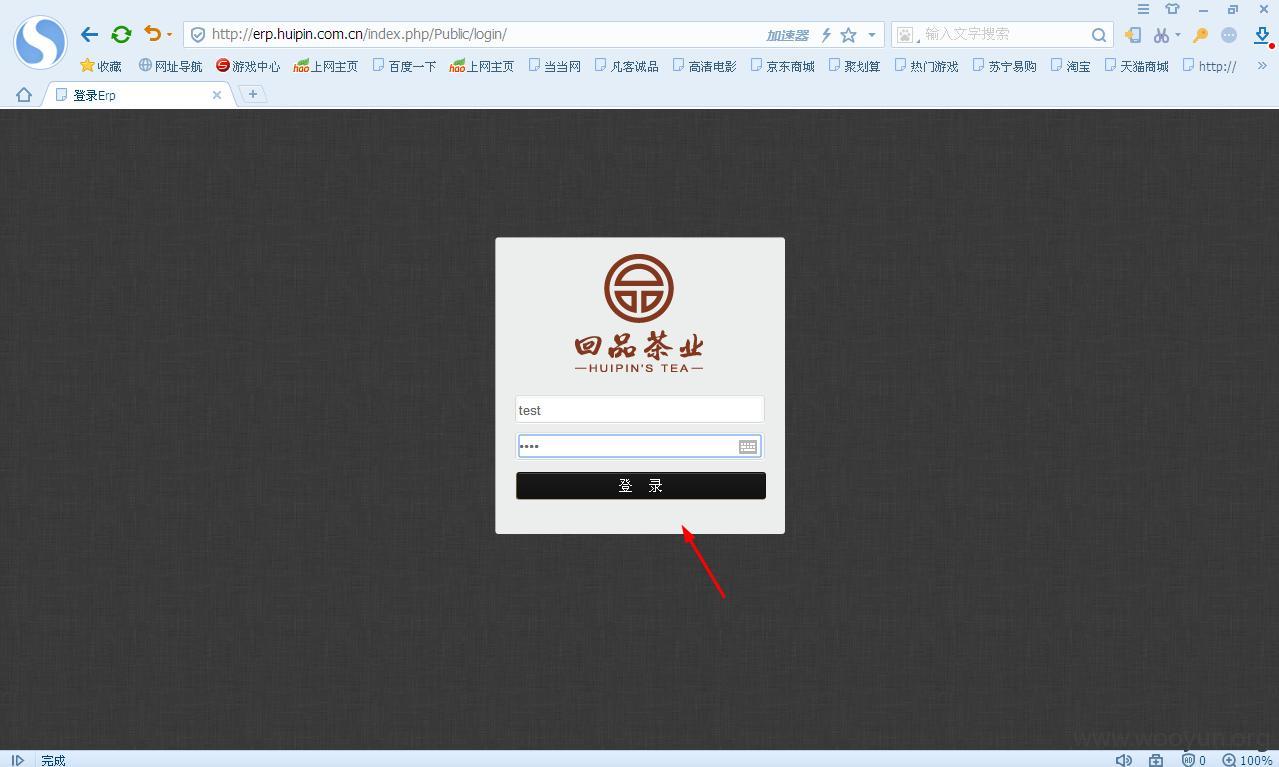The image size is (1279, 767).
Task: Click the 回品茶业 logo image
Action: click(639, 313)
